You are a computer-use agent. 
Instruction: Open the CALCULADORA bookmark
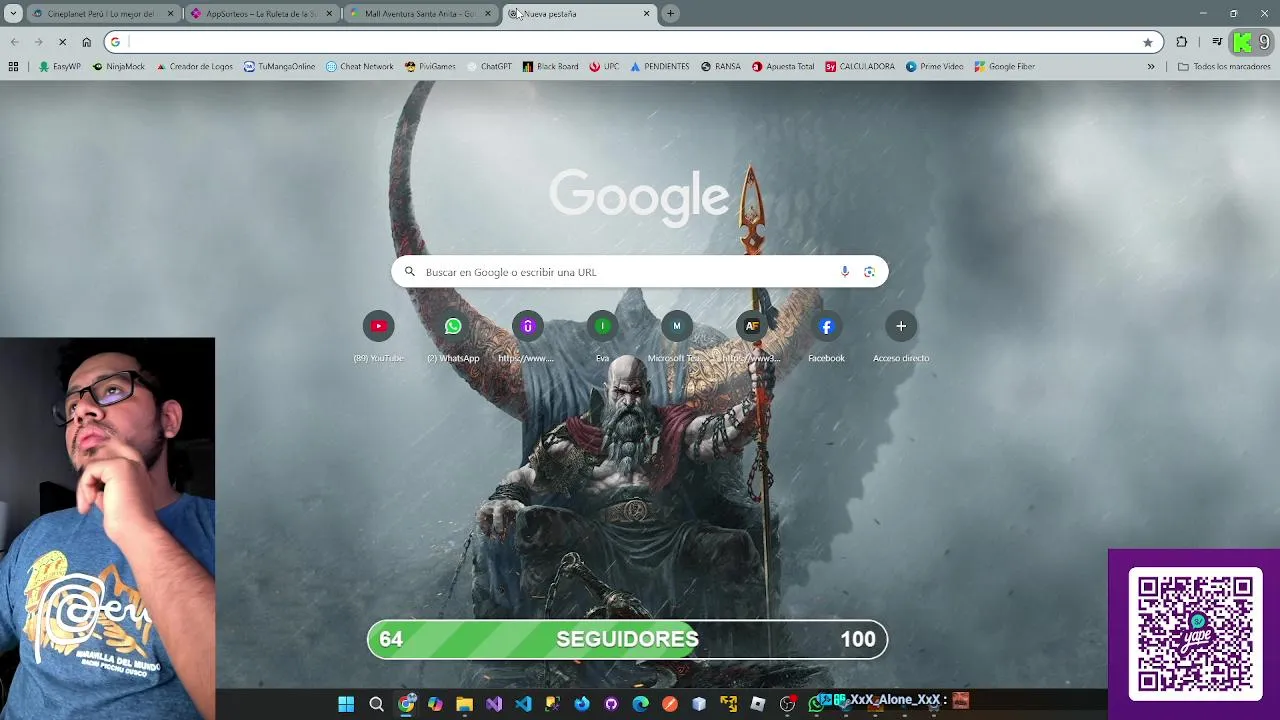[x=859, y=67]
